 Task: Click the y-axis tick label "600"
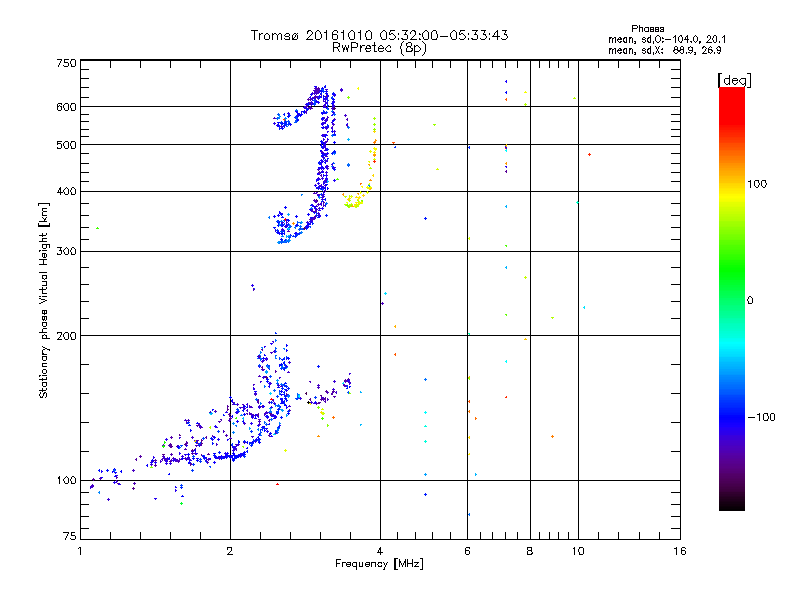pos(66,107)
